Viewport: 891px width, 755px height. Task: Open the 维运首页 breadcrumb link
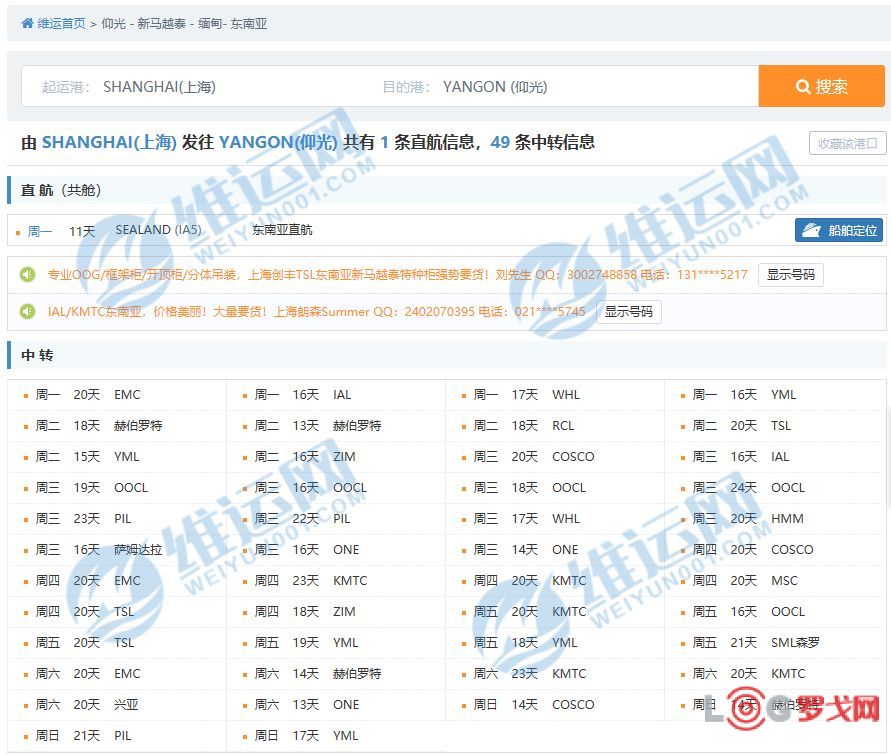(x=61, y=23)
